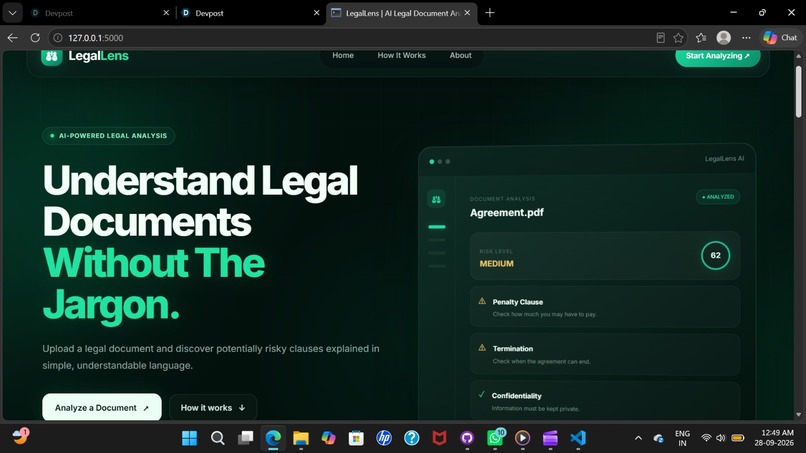This screenshot has height=453, width=806.
Task: Show hidden system tray icons
Action: click(638, 438)
